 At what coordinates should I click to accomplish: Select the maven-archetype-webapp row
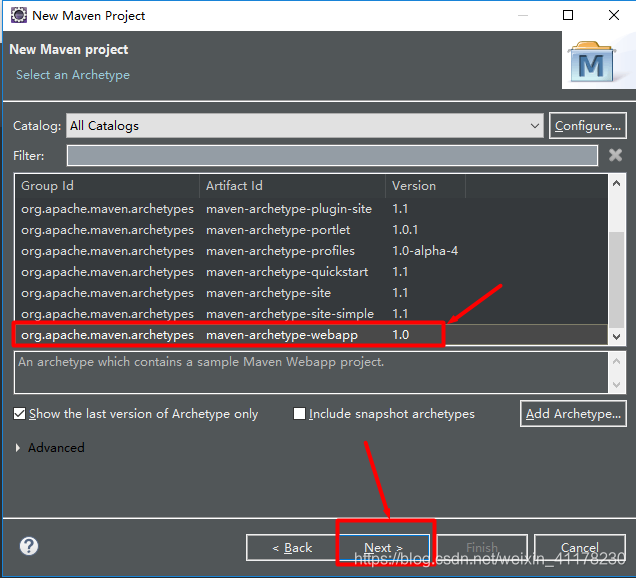312,335
